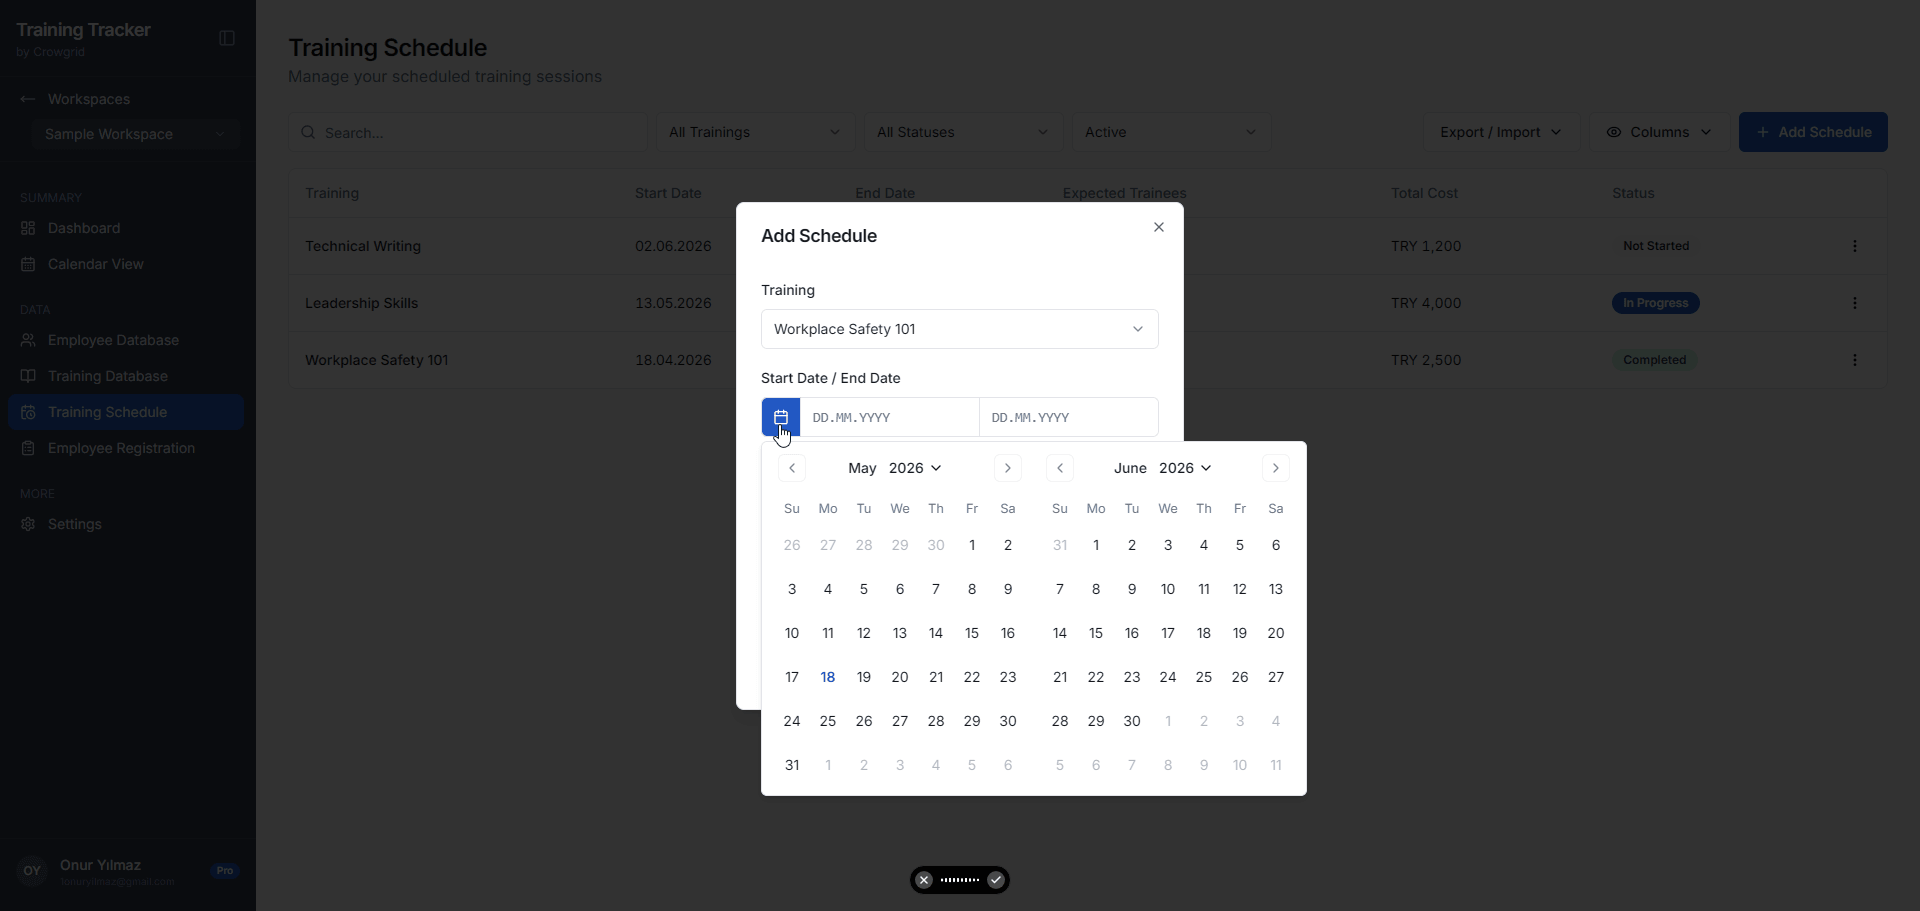Open the Active filter dropdown

pos(1171,132)
